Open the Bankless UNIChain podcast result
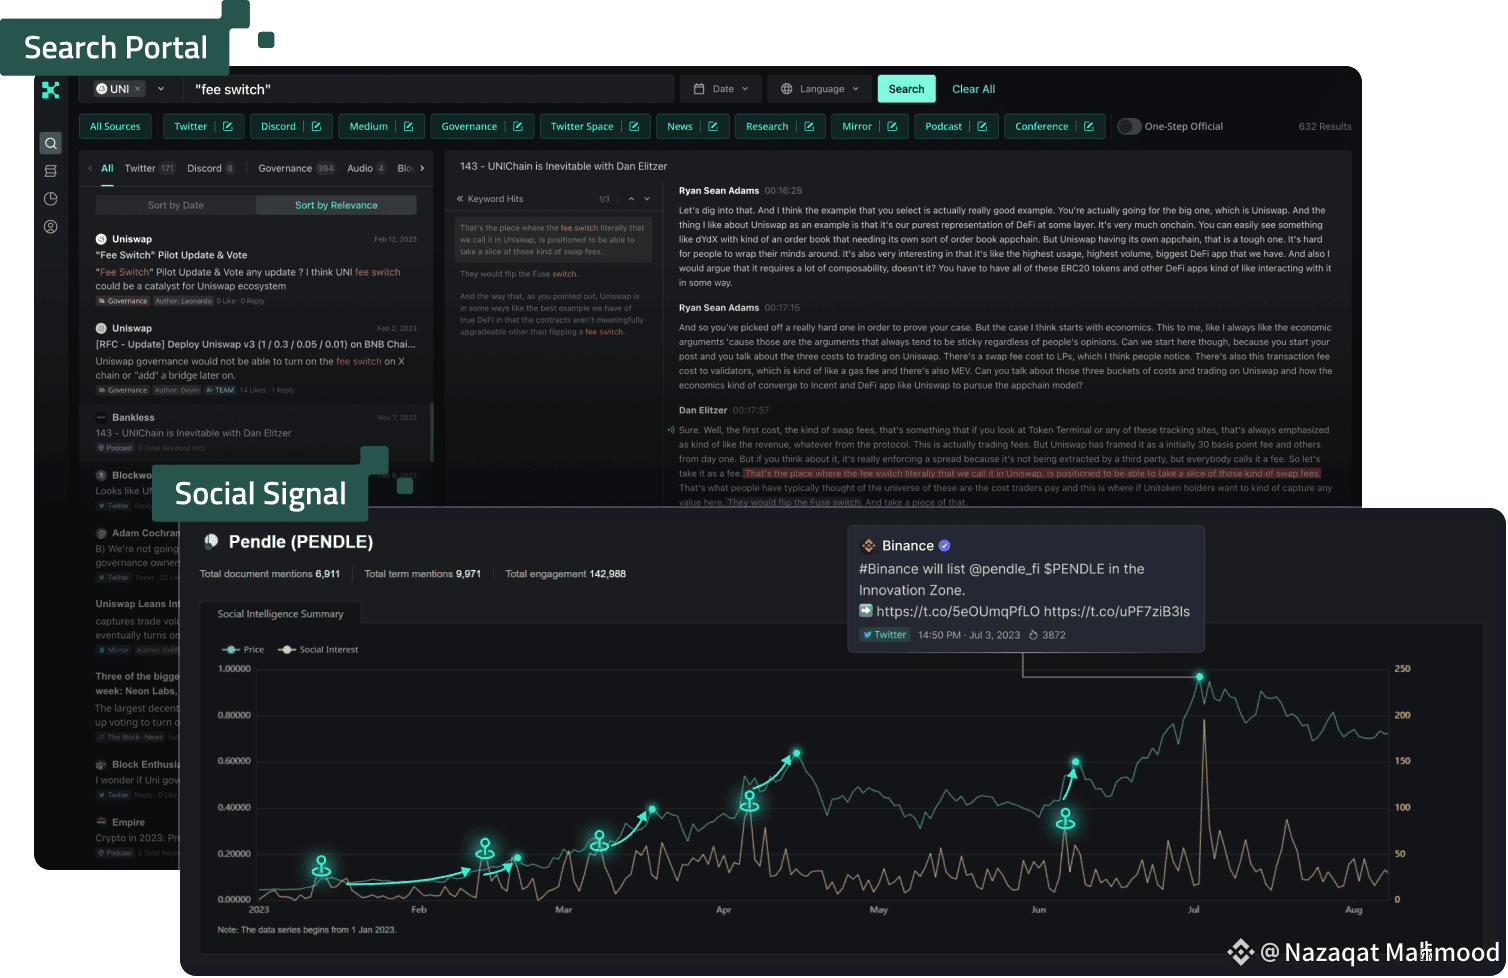The image size is (1508, 978). (256, 432)
